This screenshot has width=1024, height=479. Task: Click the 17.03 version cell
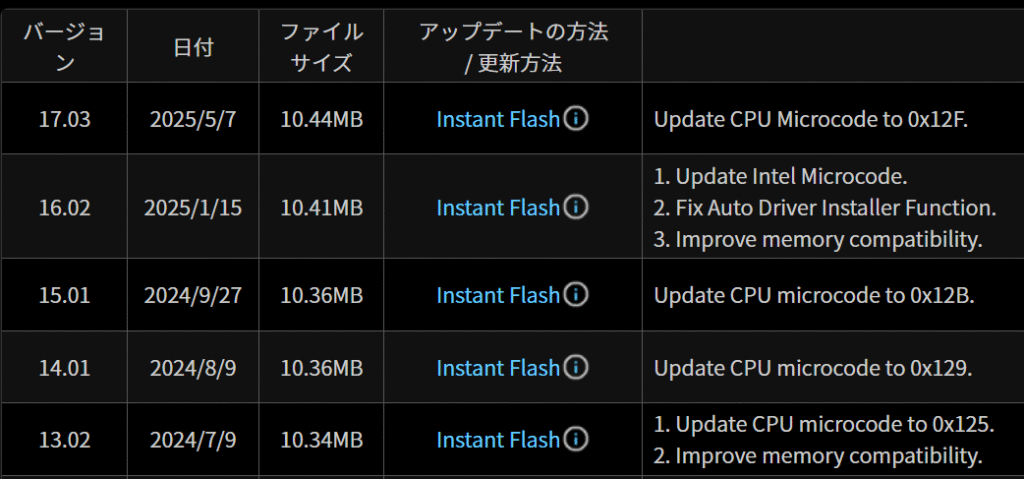[x=64, y=118]
